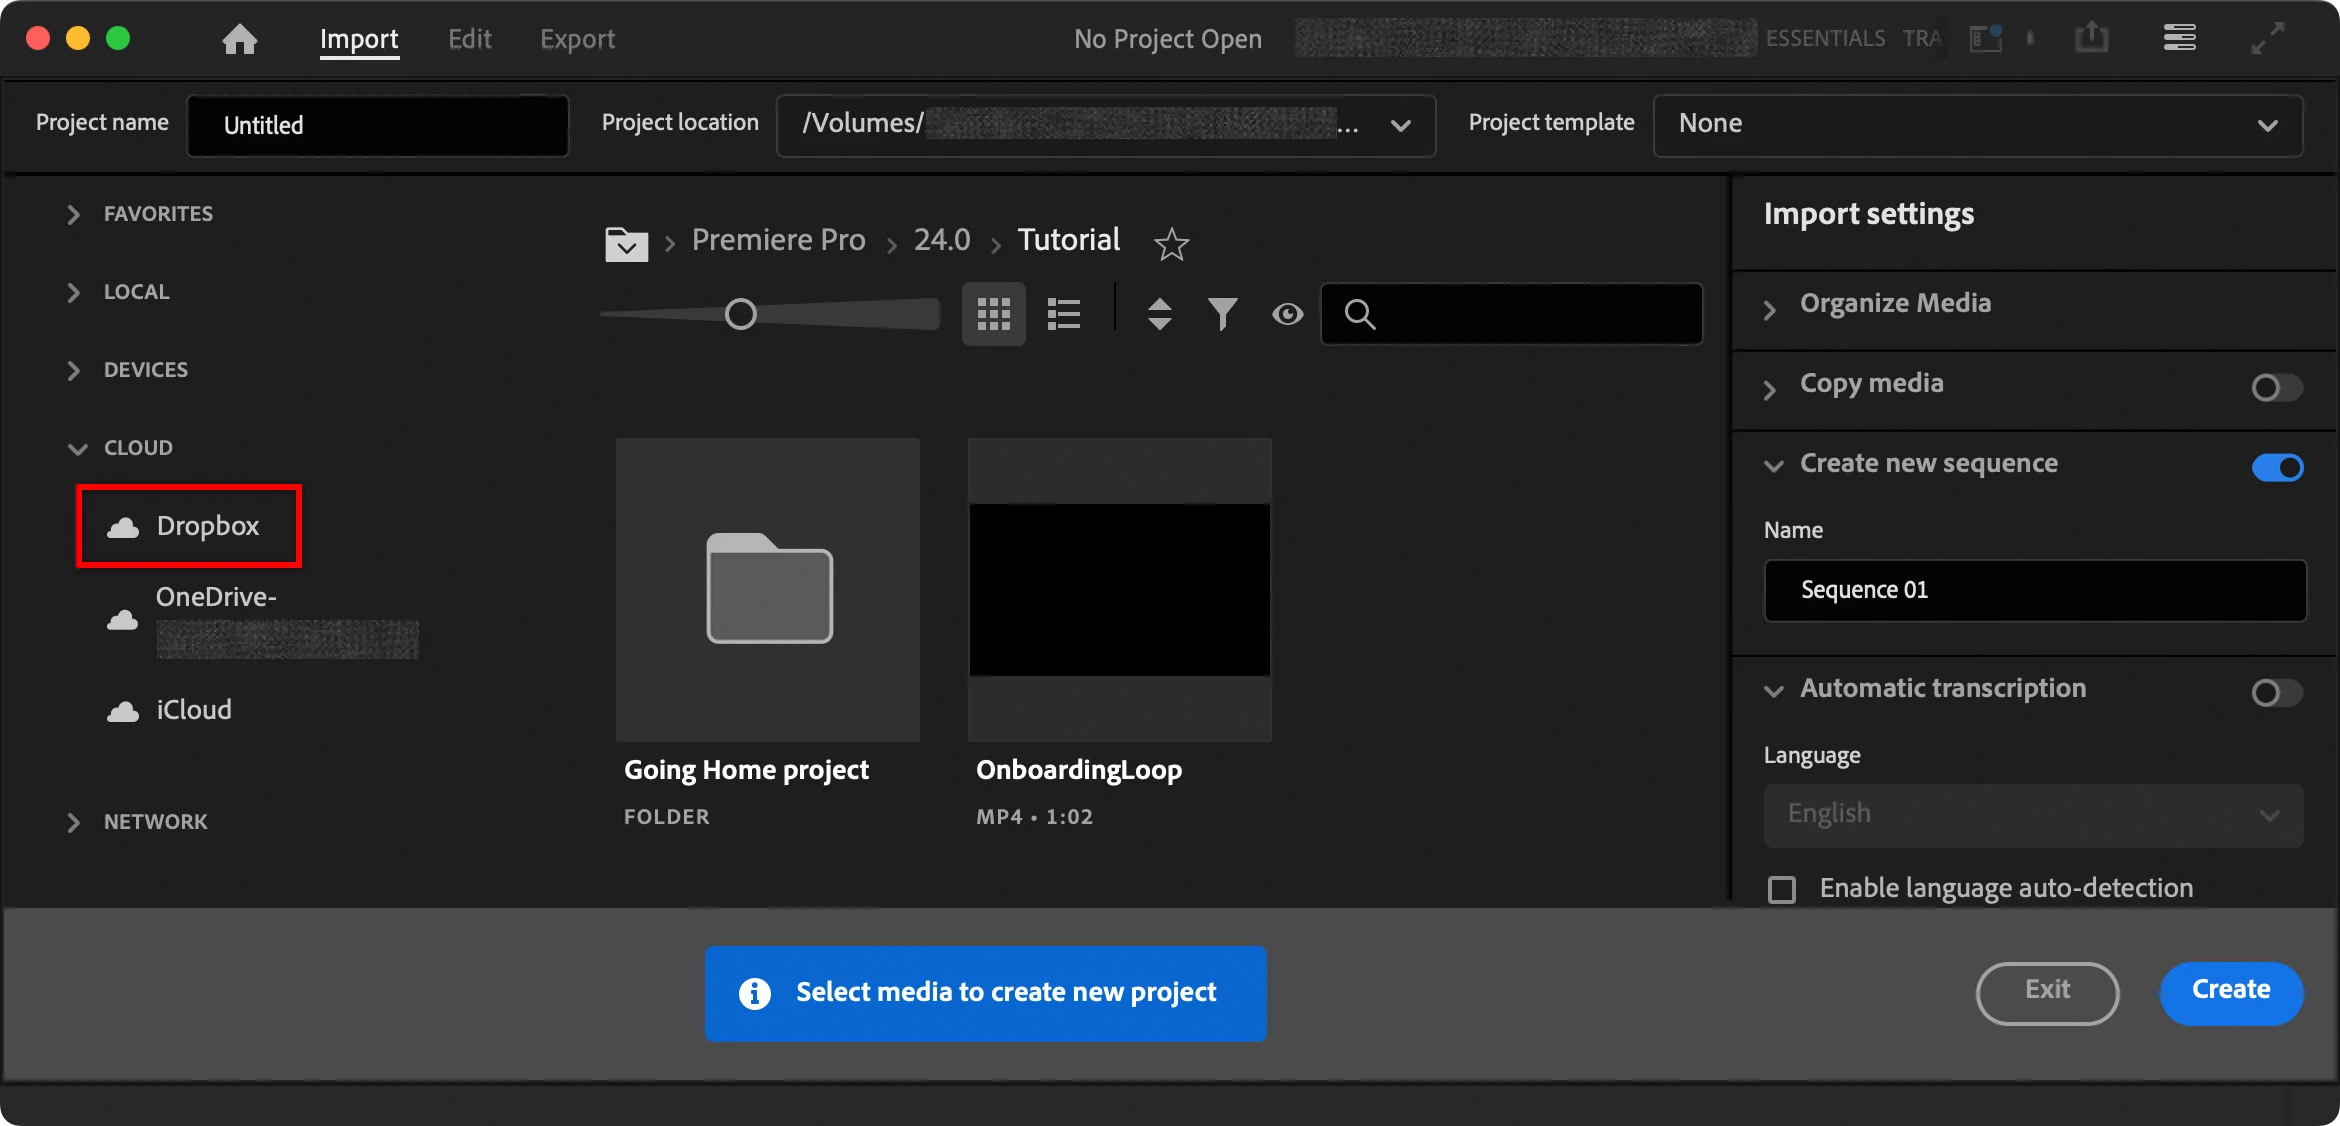The width and height of the screenshot is (2340, 1126).
Task: Turn off Create new sequence toggle
Action: tap(2276, 467)
